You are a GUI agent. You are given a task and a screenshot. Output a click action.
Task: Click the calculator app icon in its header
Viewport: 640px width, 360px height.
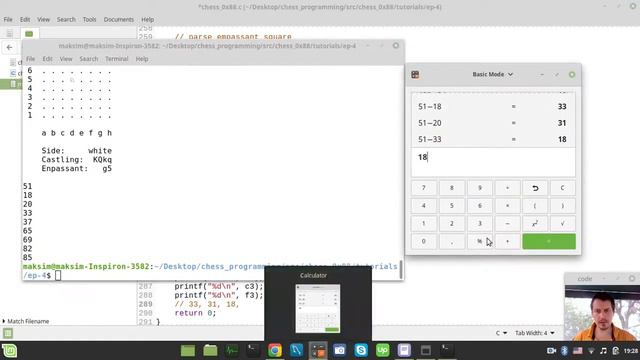click(415, 74)
